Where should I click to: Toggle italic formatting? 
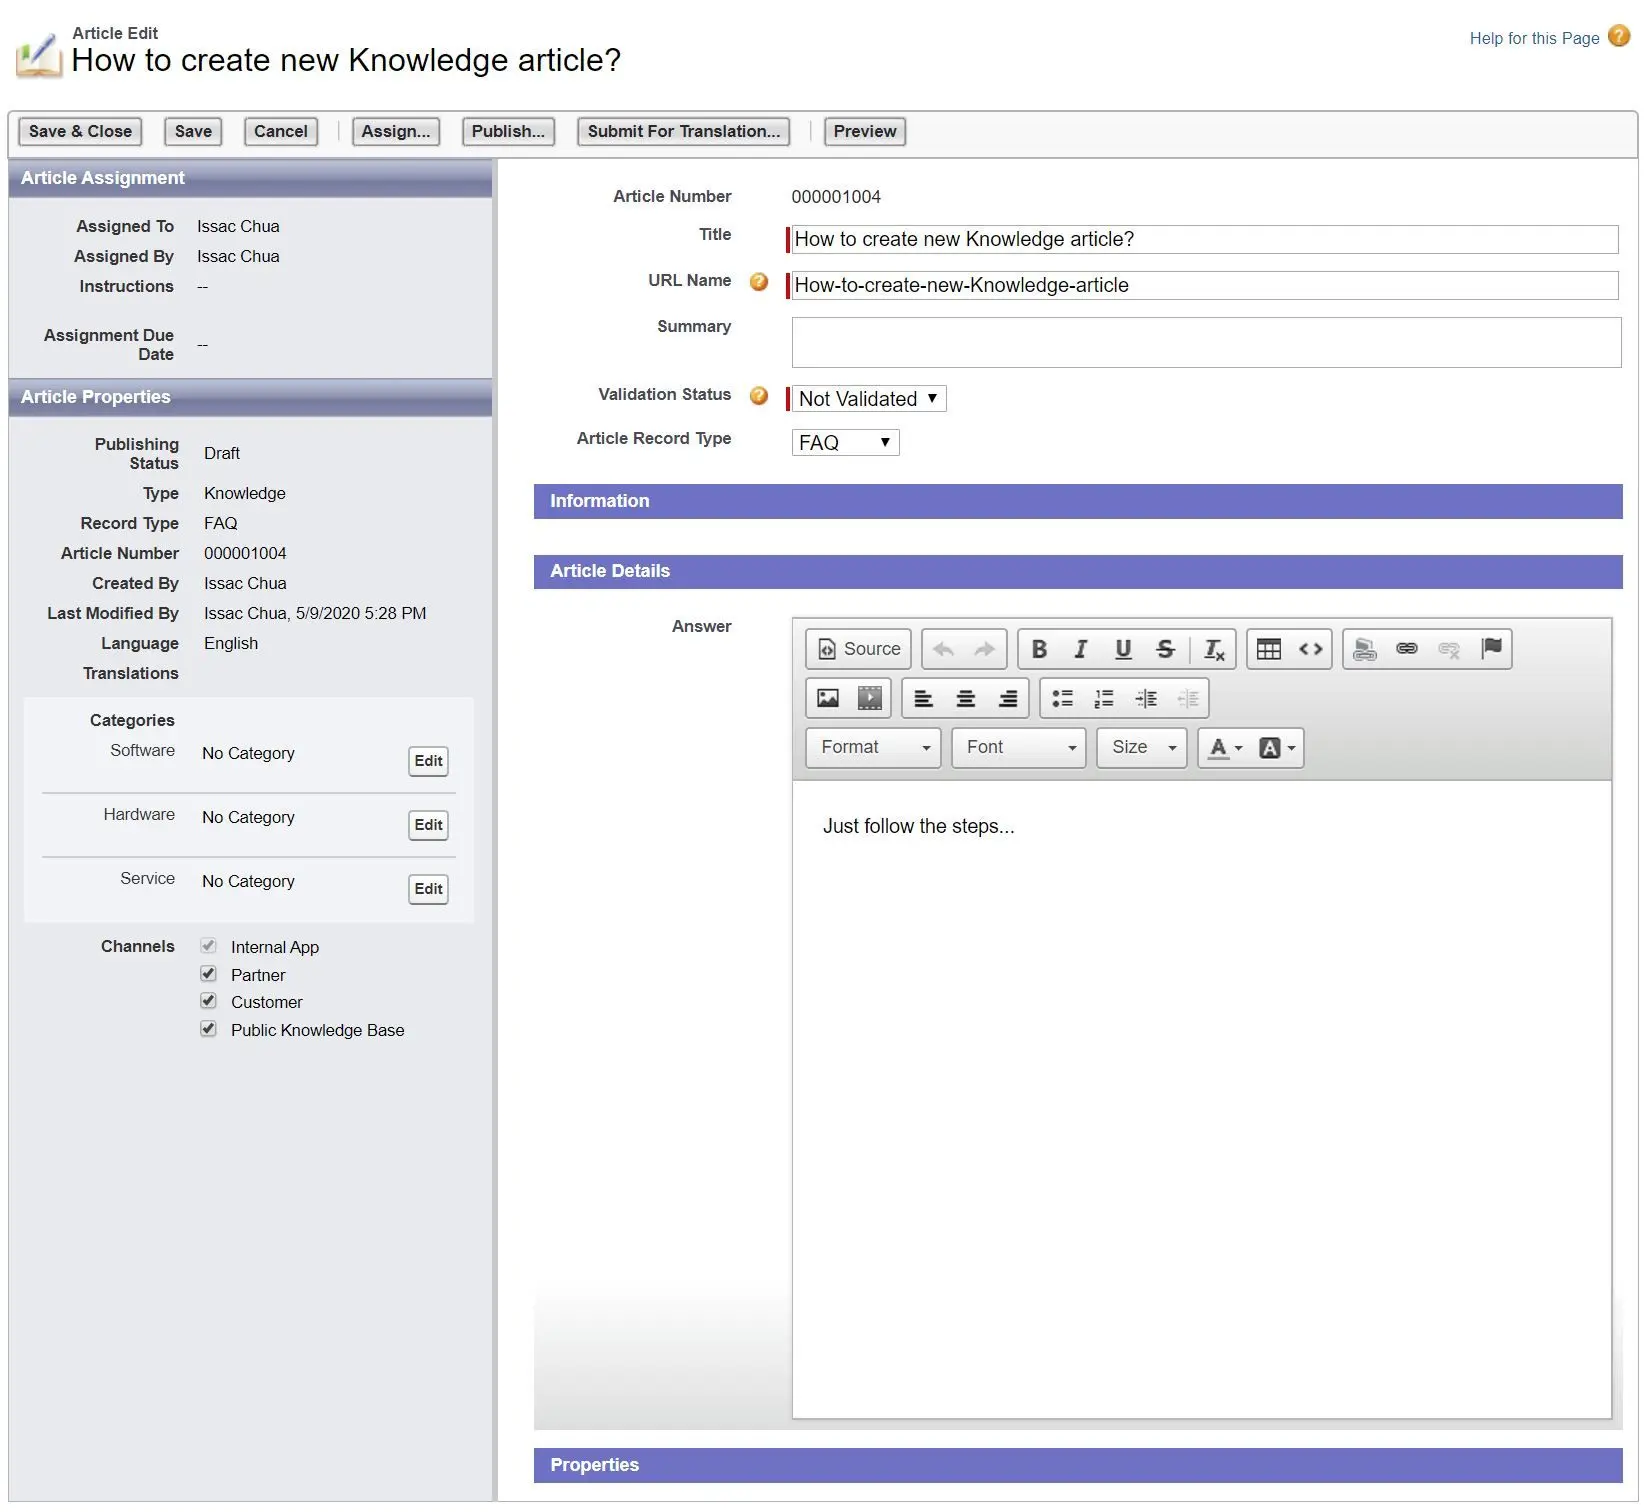[x=1081, y=649]
